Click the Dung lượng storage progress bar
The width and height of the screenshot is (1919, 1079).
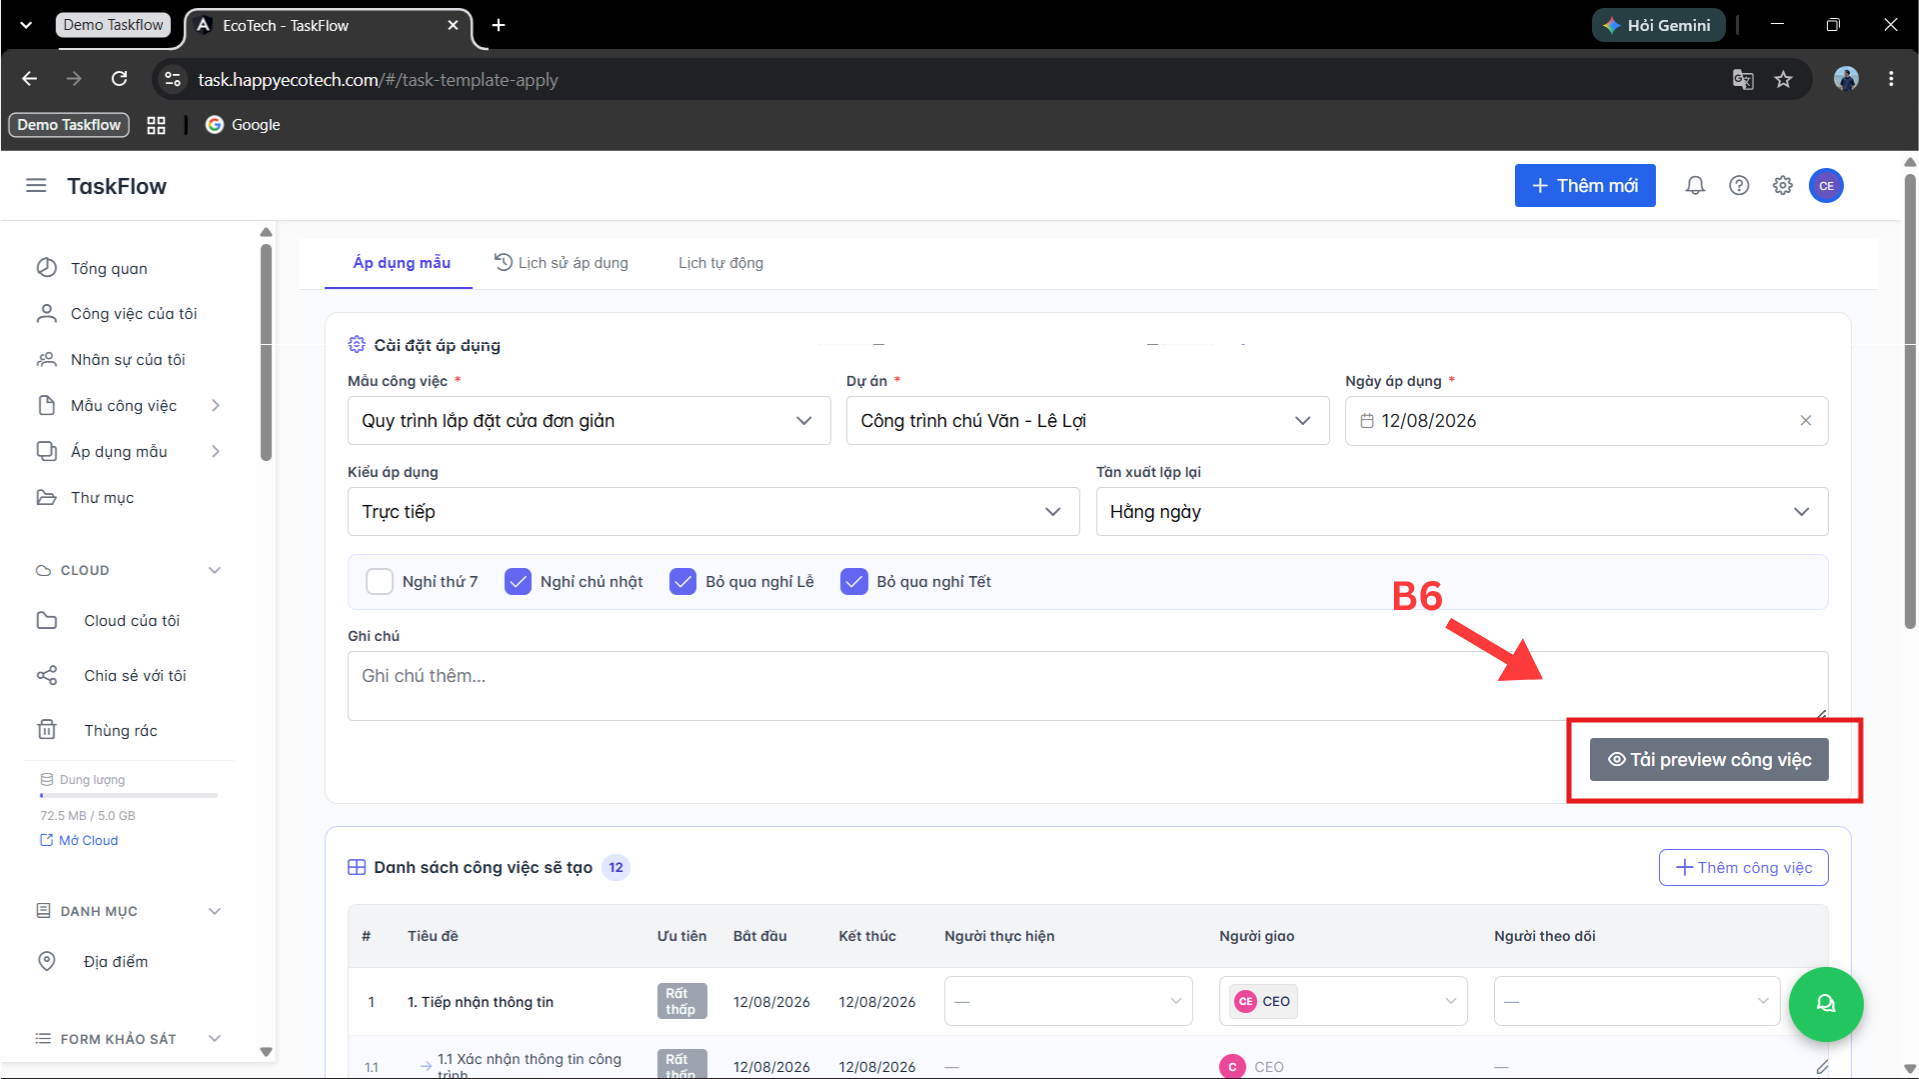click(x=128, y=796)
